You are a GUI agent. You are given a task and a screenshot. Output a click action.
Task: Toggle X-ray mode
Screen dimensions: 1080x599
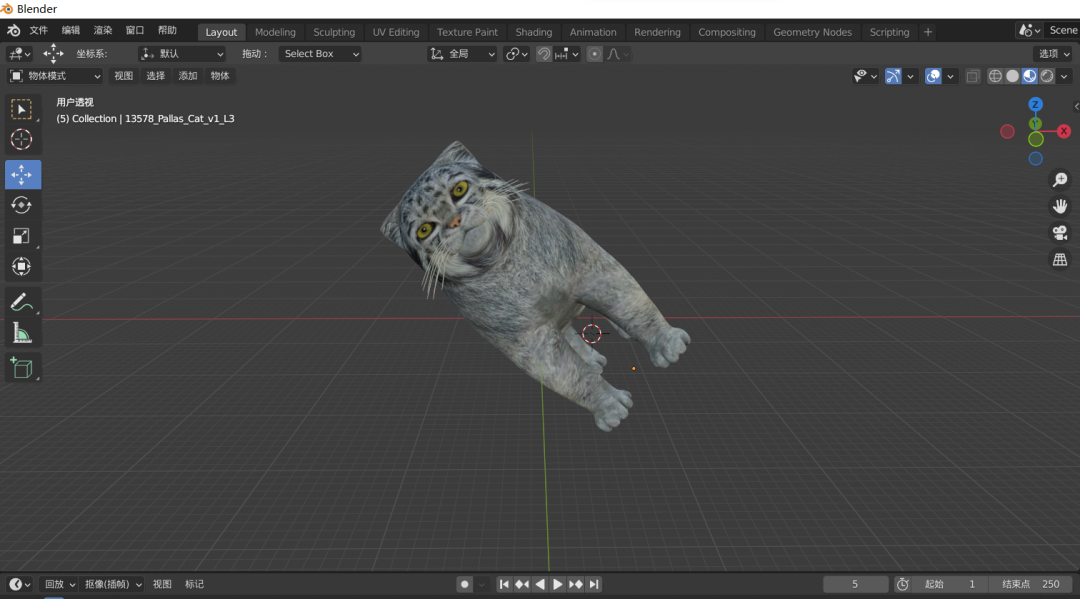(973, 76)
